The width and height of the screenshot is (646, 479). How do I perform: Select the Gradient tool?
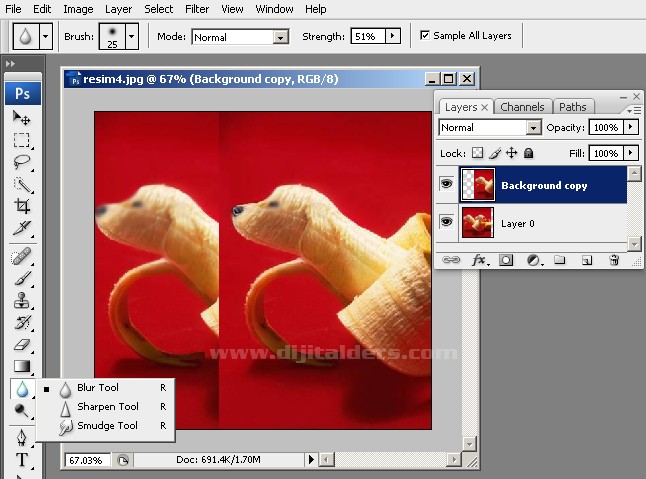click(21, 366)
